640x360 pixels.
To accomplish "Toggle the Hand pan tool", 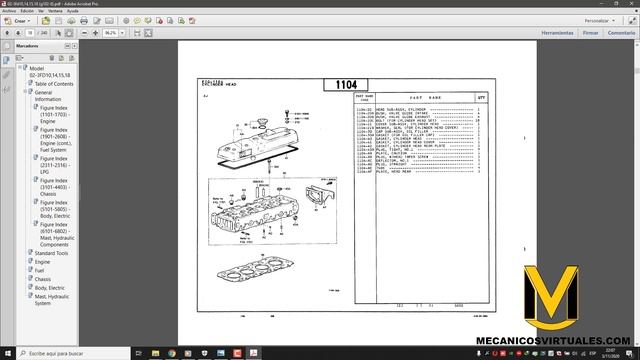I will pos(69,33).
